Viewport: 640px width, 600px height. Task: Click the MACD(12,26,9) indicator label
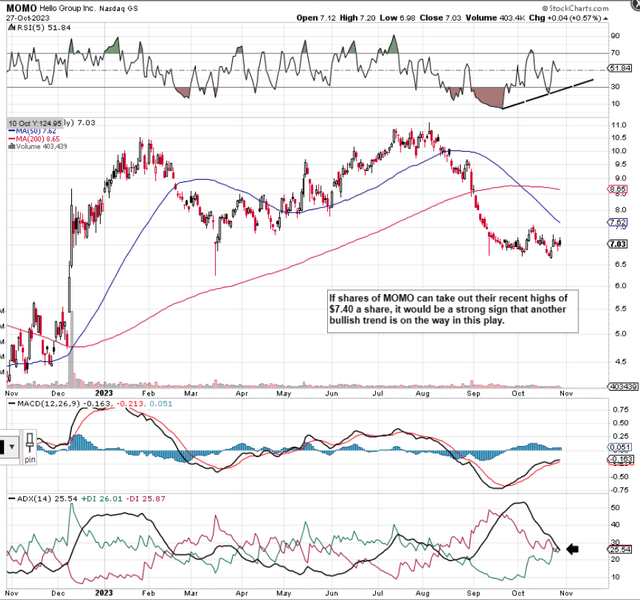[x=50, y=404]
